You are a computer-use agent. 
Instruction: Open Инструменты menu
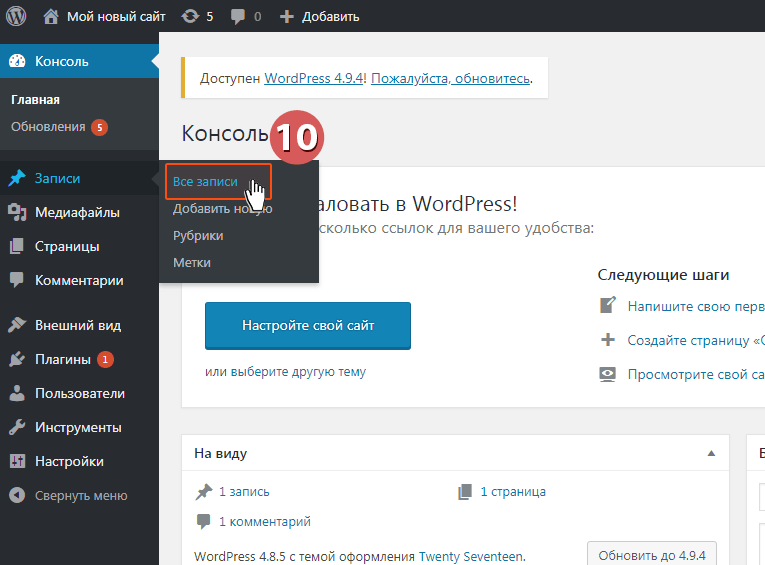pyautogui.click(x=80, y=428)
